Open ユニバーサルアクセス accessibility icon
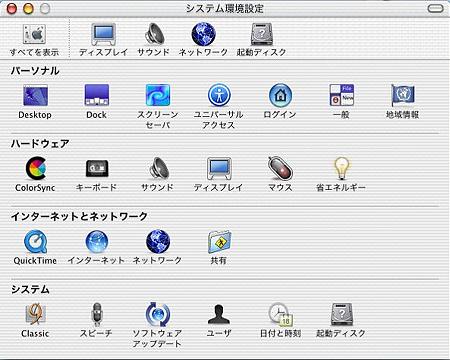This screenshot has height=360, width=450. point(219,95)
